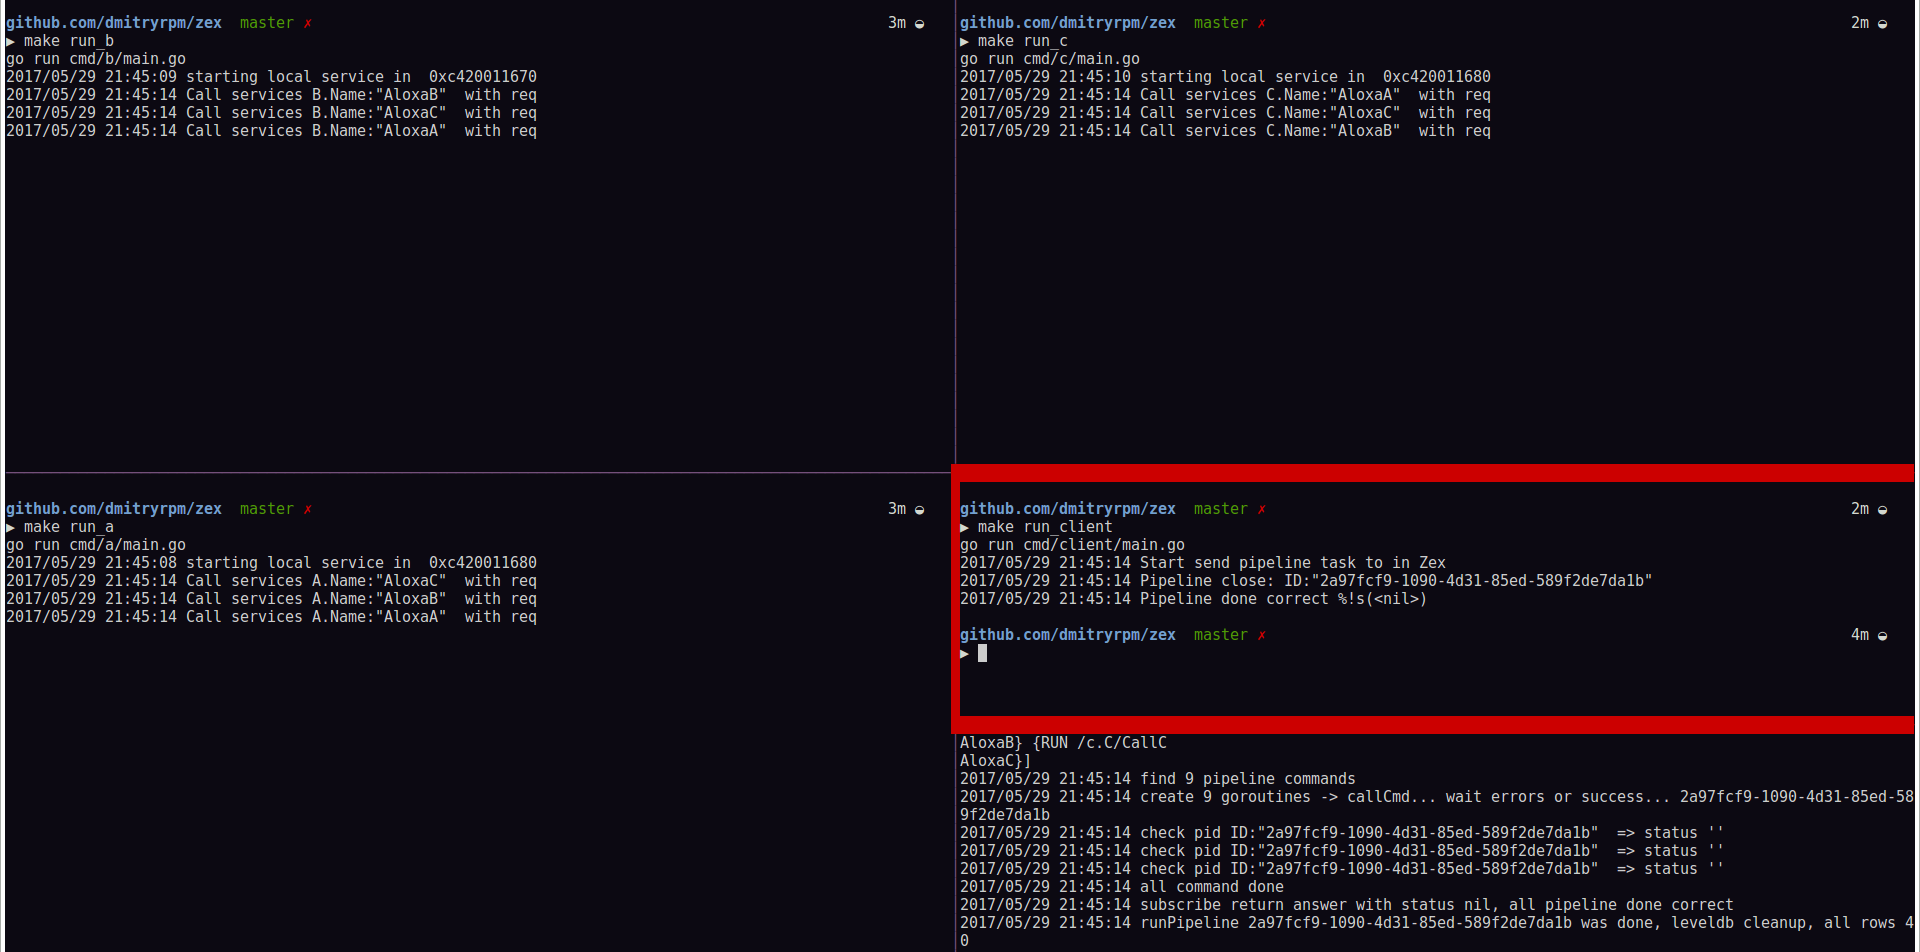Click 'AloxaB} {RUN /c.C/CallC' line
The image size is (1920, 952).
pos(1064,743)
